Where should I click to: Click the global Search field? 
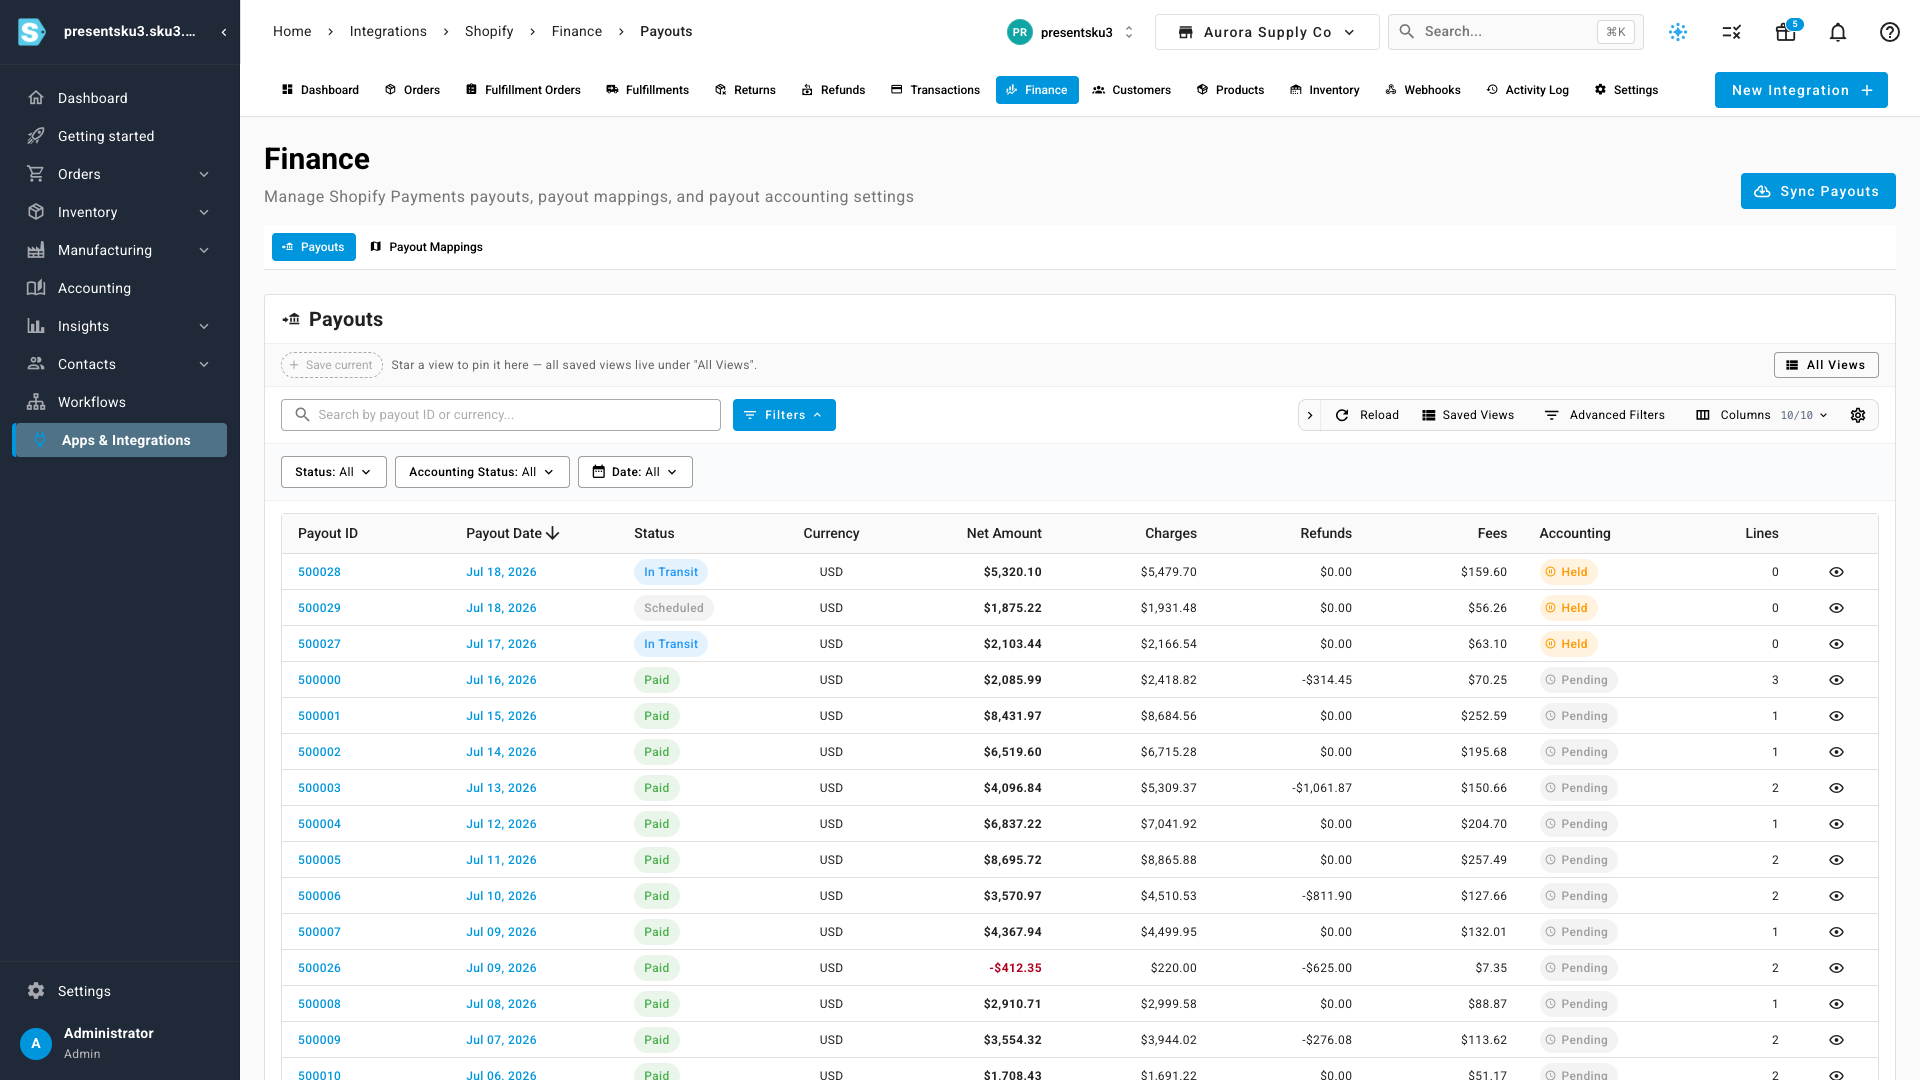1515,32
